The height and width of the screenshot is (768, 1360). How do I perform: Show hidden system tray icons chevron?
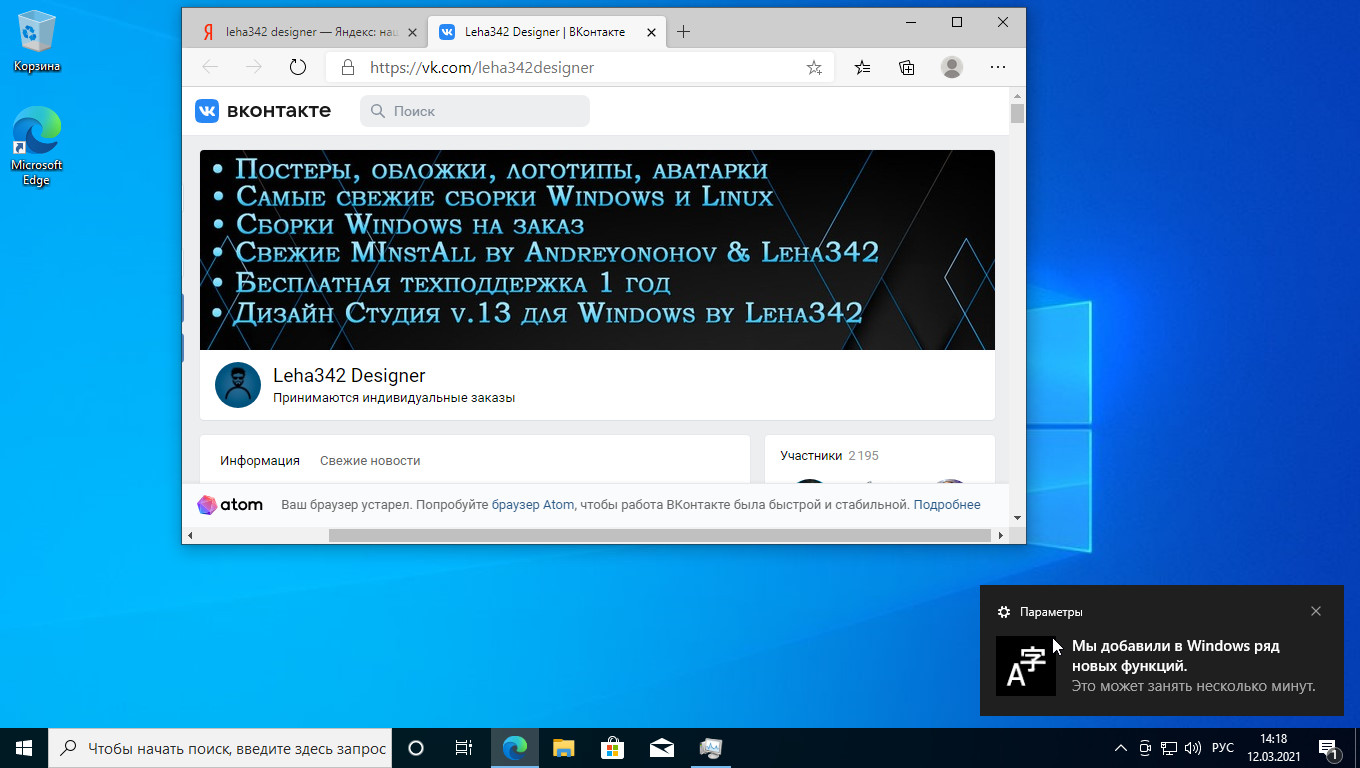1120,748
